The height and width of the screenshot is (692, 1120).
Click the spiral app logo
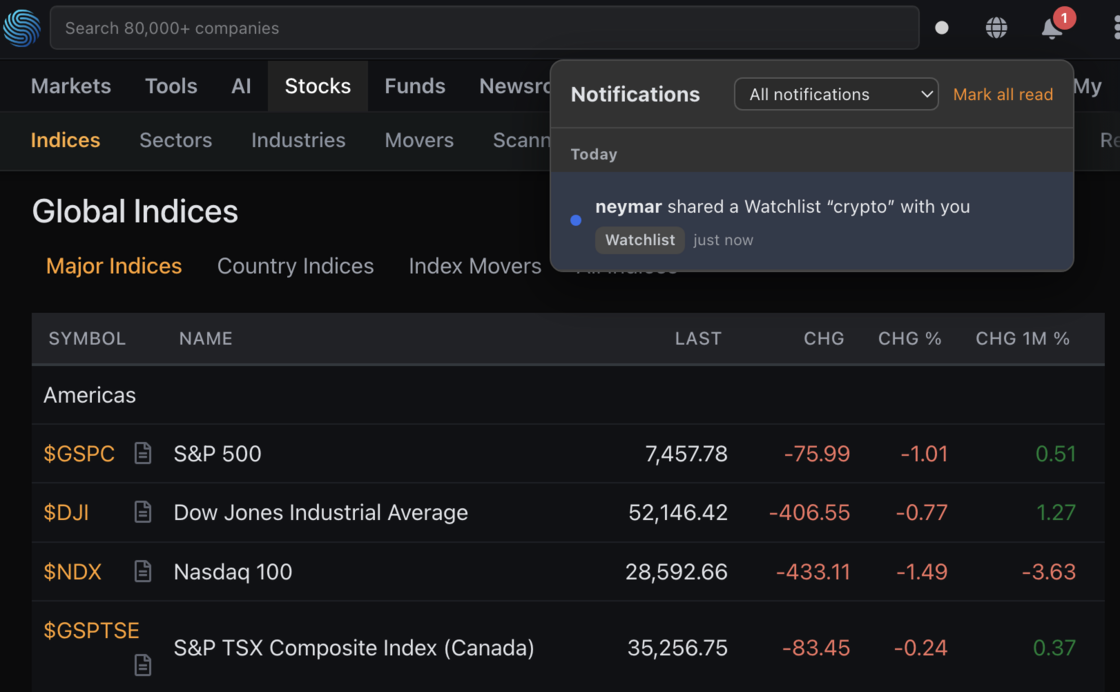click(21, 28)
